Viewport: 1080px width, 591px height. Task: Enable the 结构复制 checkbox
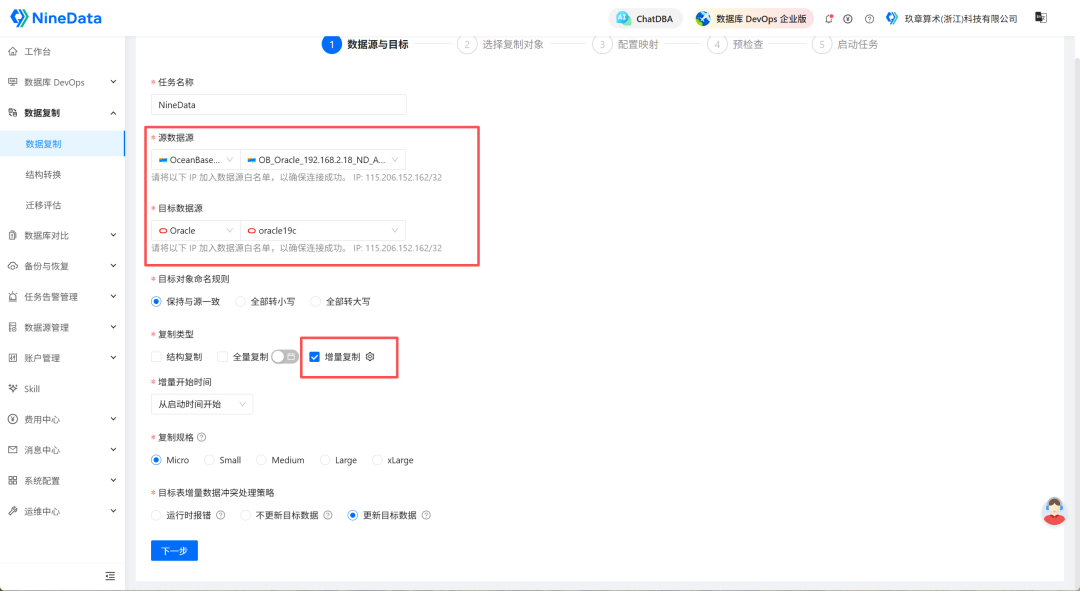(156, 357)
